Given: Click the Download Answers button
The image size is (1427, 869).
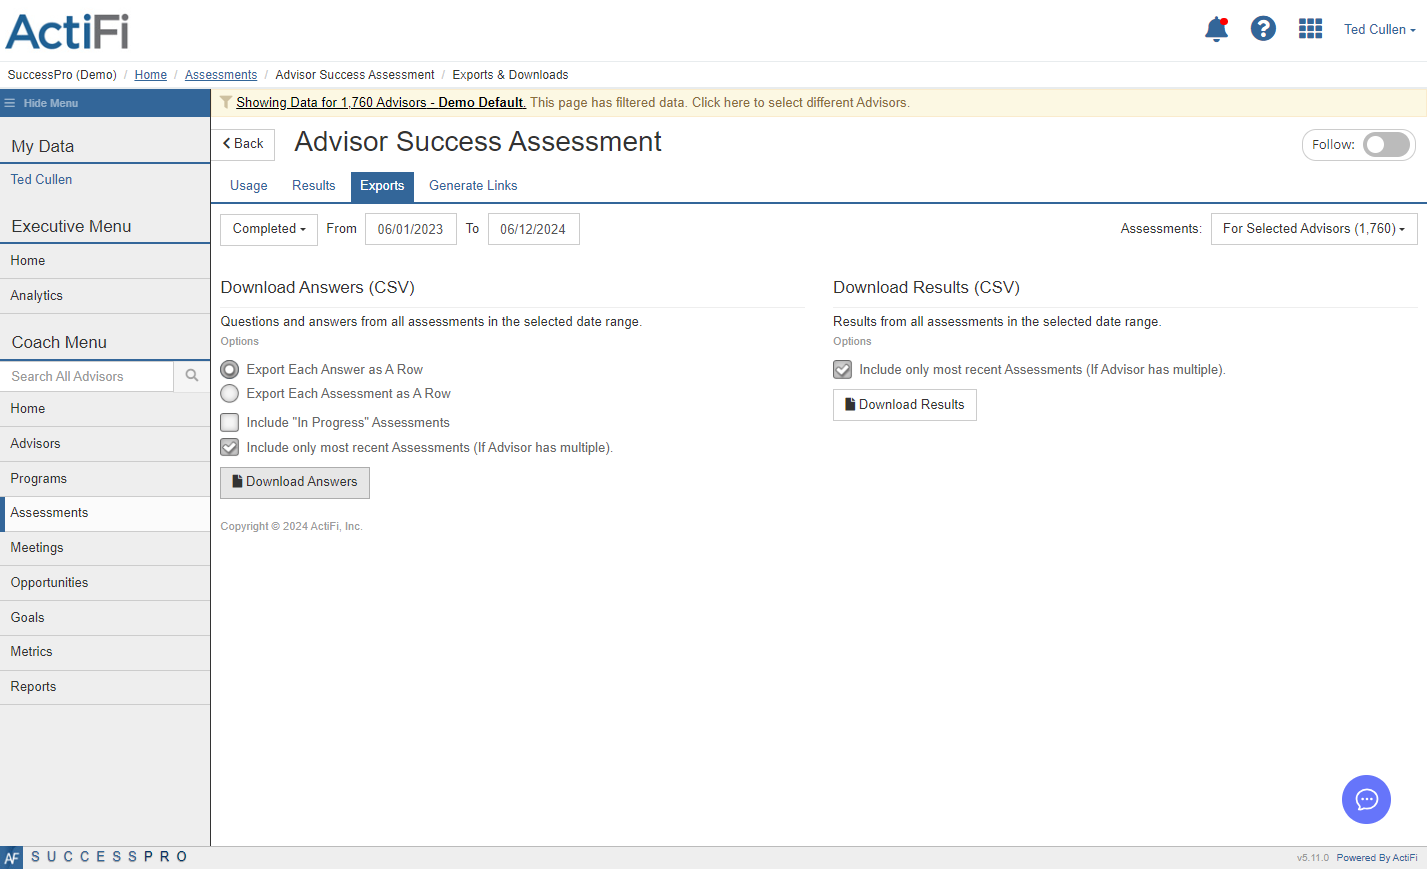Looking at the screenshot, I should [295, 482].
